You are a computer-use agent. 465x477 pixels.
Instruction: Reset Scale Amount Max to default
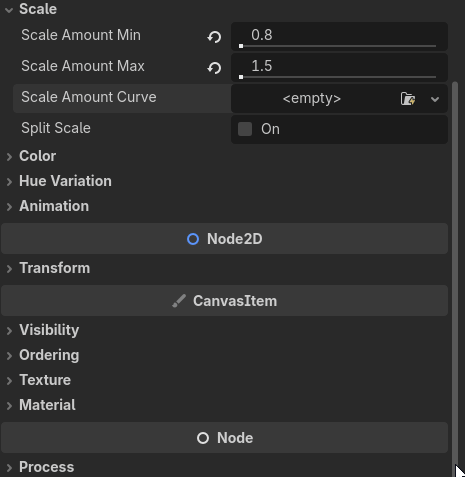coord(214,68)
